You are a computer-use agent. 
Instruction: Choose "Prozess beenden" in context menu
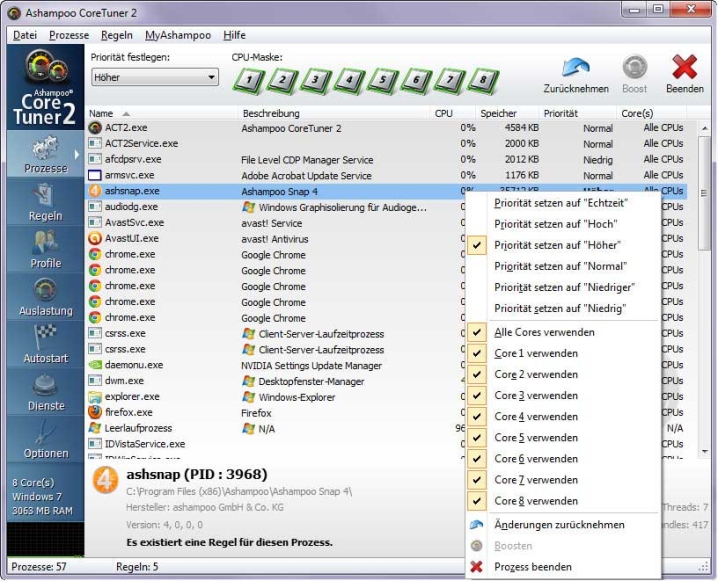(x=533, y=567)
